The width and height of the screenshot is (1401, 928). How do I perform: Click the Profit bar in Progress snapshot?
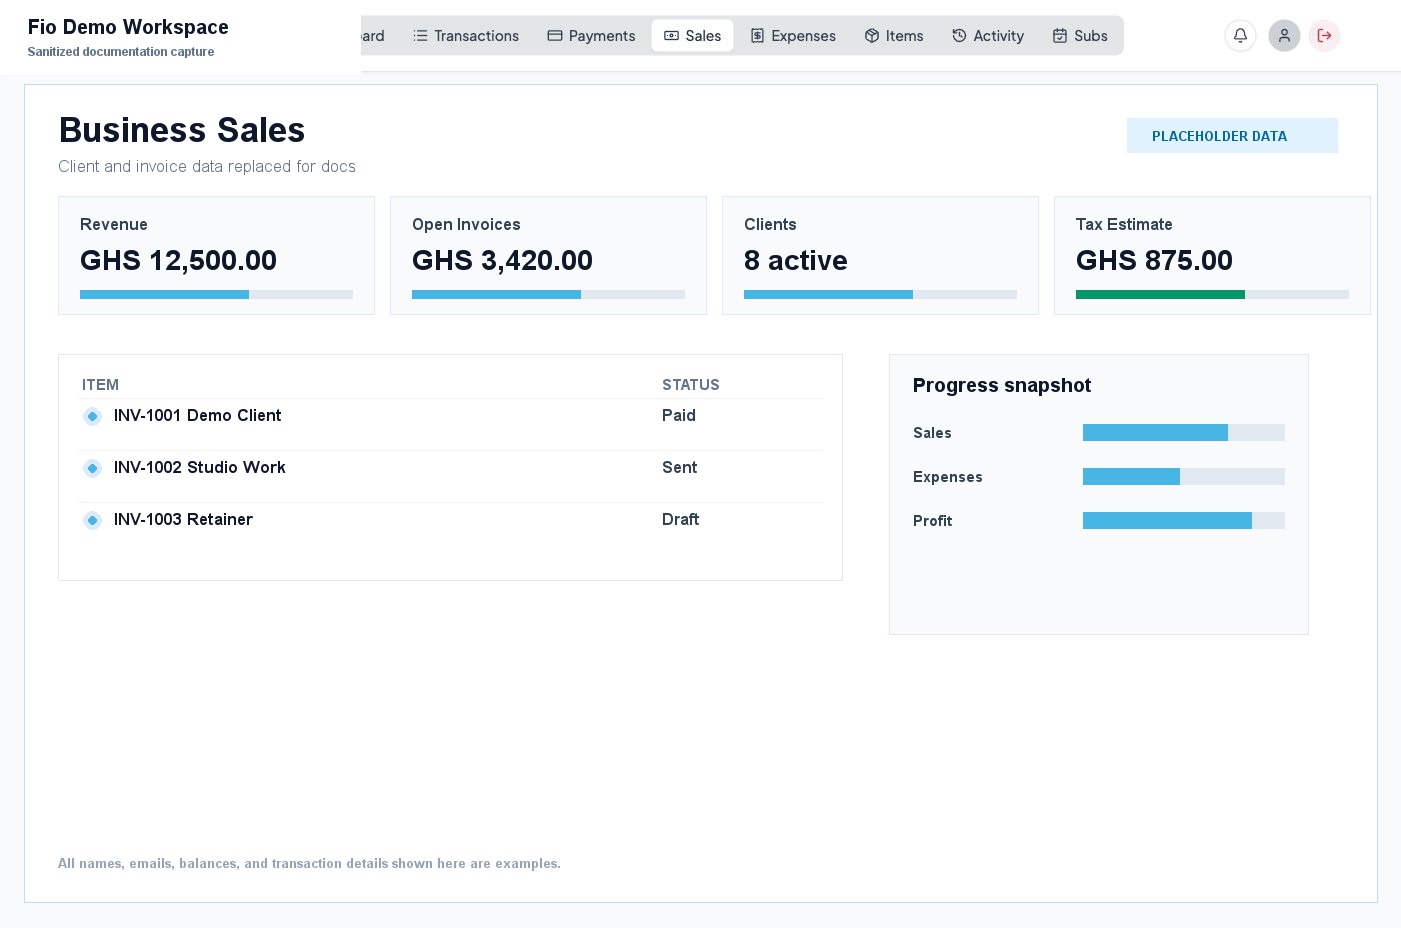click(x=1184, y=520)
